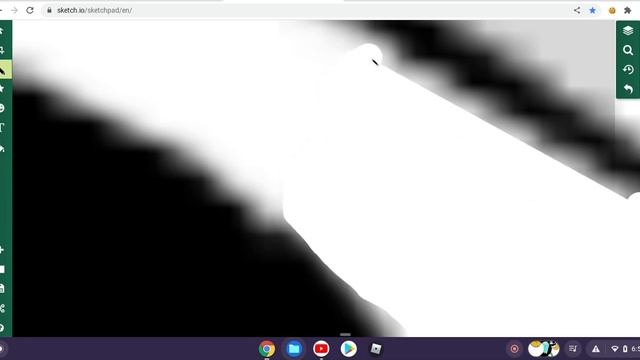Image resolution: width=640 pixels, height=360 pixels.
Task: Launch Roblox from the shelf
Action: tap(376, 349)
